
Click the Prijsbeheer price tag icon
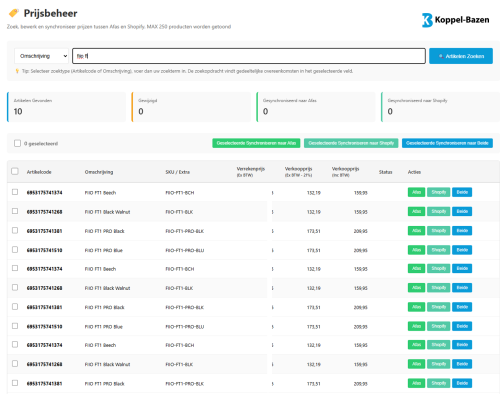14,13
